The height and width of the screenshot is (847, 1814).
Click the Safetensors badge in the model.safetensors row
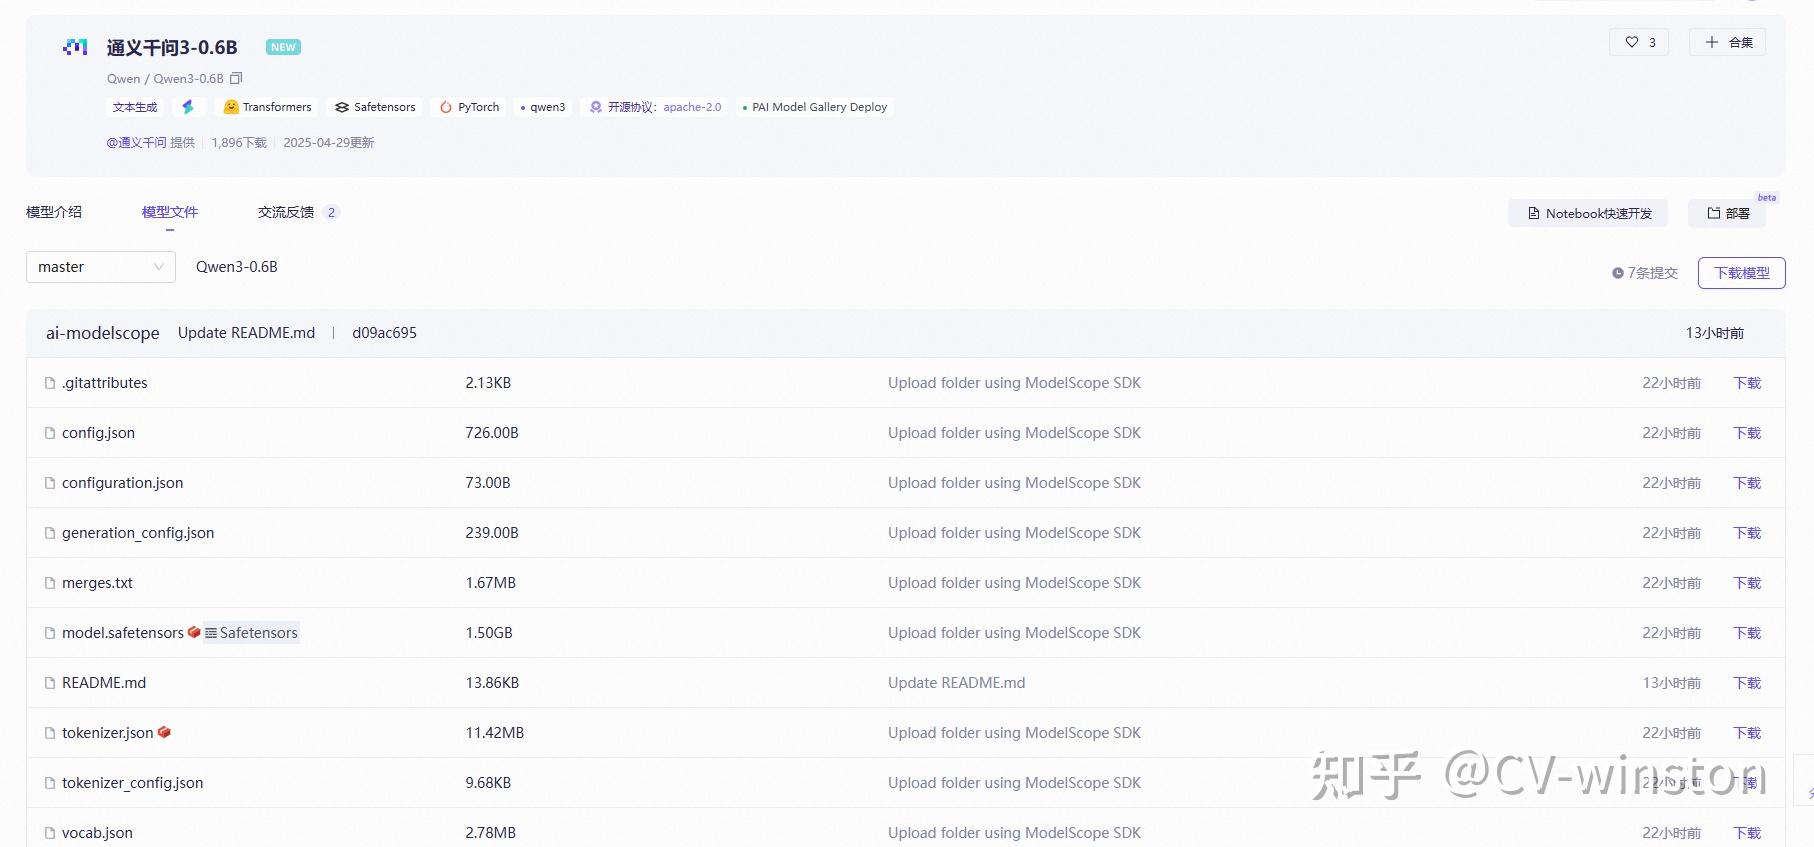[252, 633]
